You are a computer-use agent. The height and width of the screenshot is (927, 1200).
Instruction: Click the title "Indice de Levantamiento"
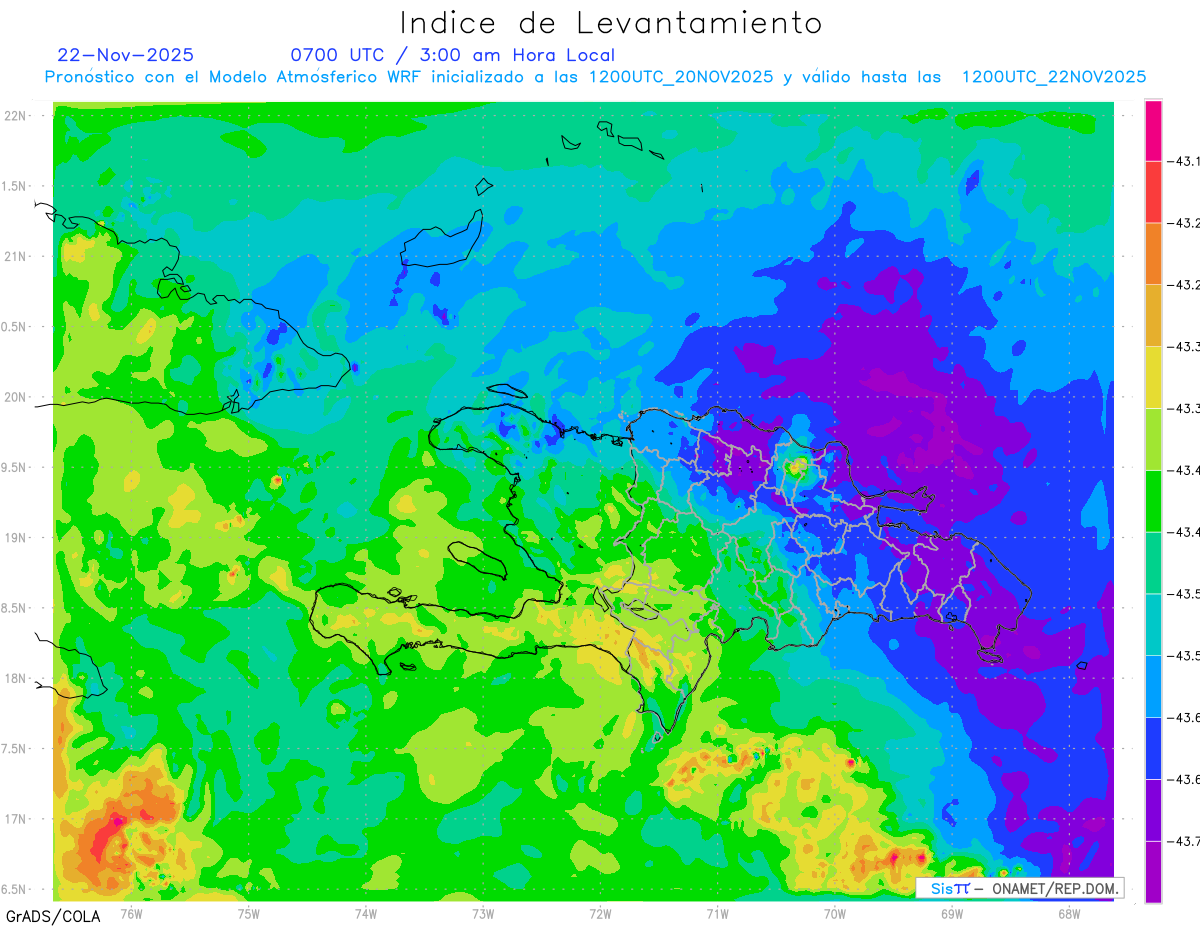[611, 23]
